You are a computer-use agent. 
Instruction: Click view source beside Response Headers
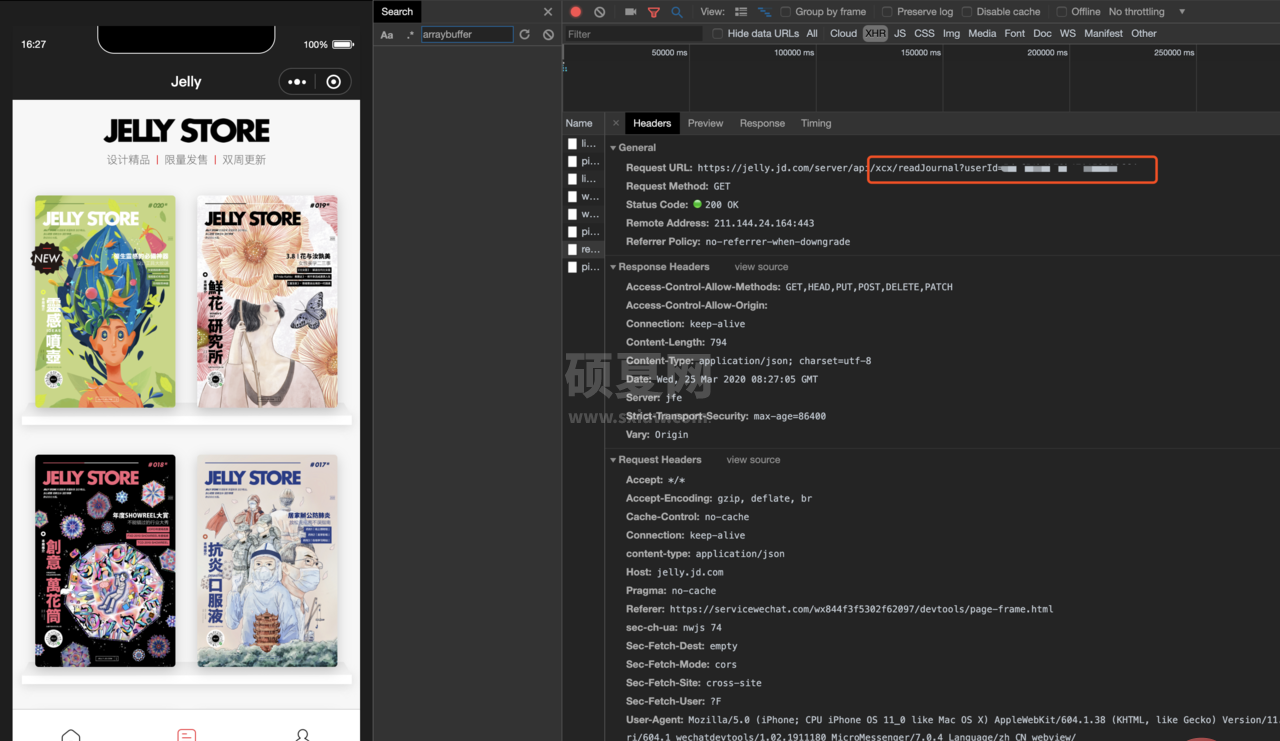click(761, 267)
